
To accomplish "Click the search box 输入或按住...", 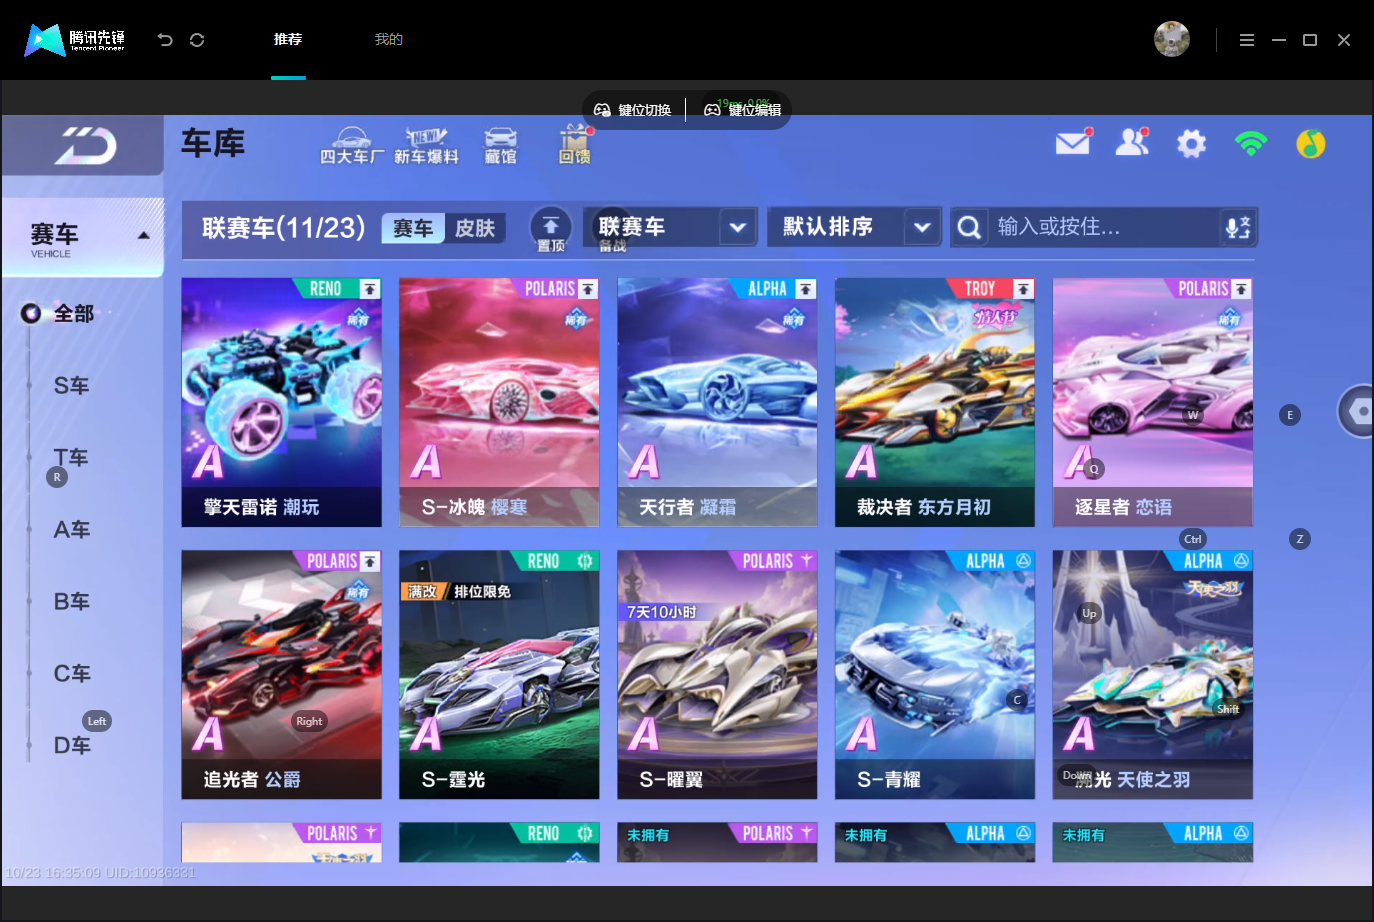I will [x=1104, y=227].
